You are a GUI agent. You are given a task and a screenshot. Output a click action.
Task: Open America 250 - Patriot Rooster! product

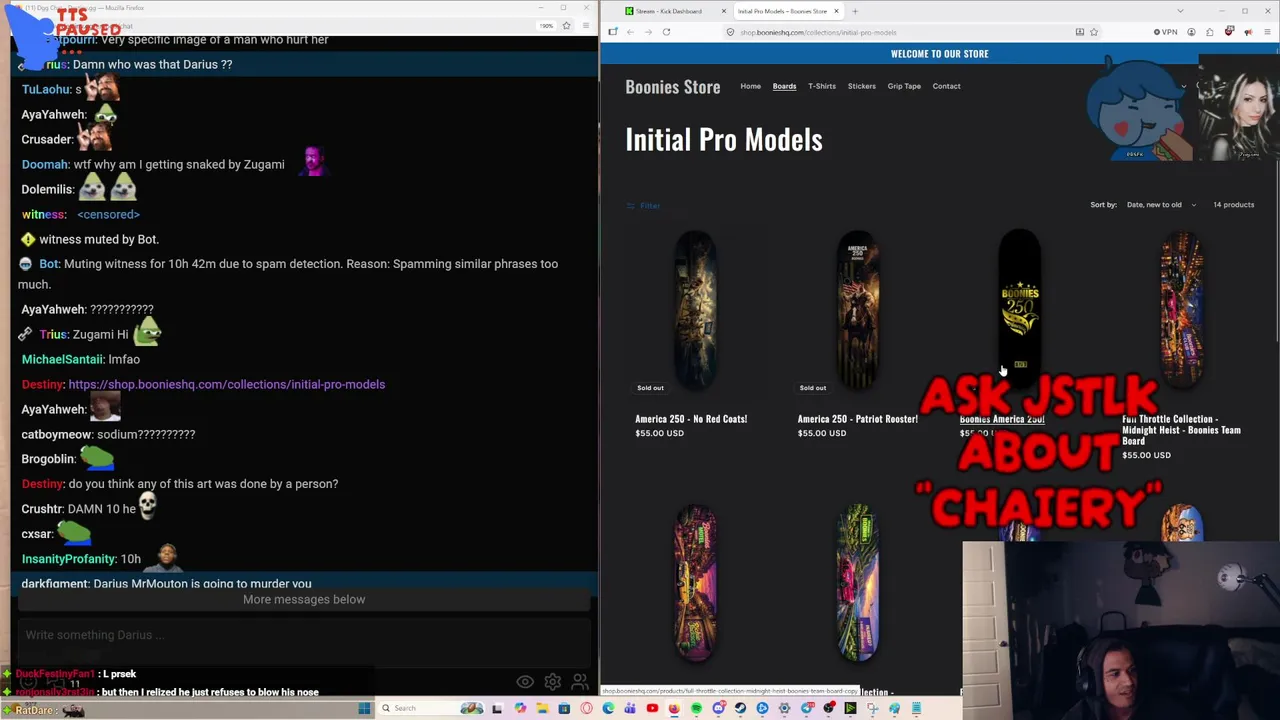click(x=858, y=419)
